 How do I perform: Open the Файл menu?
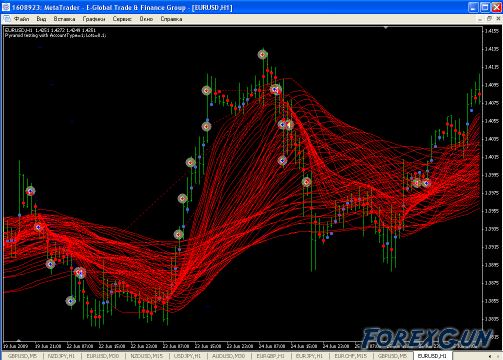[21, 19]
